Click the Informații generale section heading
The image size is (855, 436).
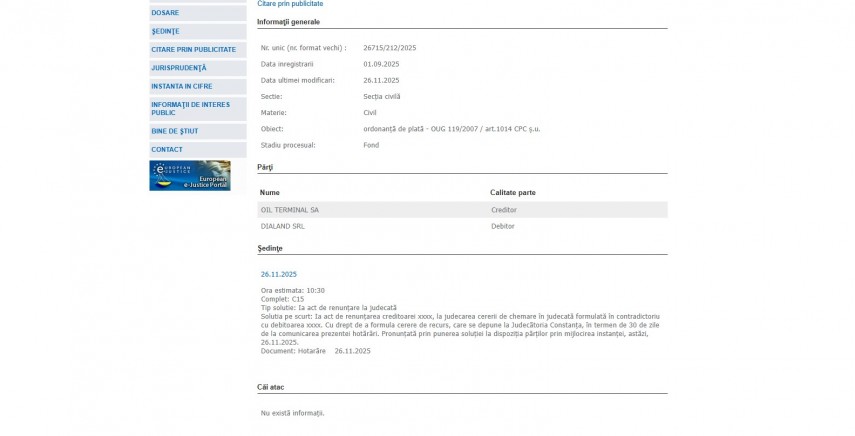point(289,21)
